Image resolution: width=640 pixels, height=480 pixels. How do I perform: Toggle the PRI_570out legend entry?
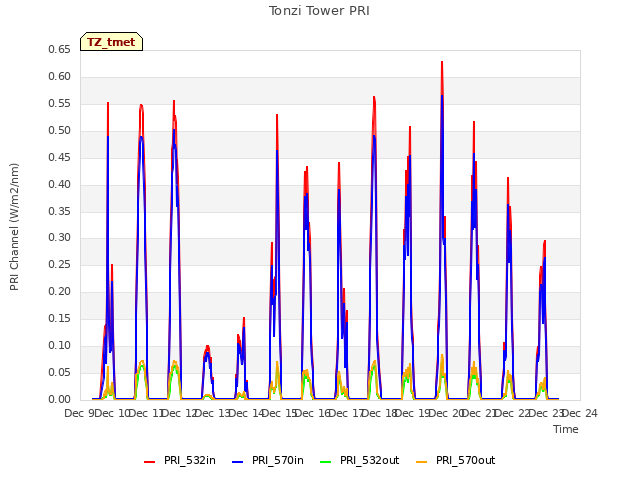pos(455,460)
